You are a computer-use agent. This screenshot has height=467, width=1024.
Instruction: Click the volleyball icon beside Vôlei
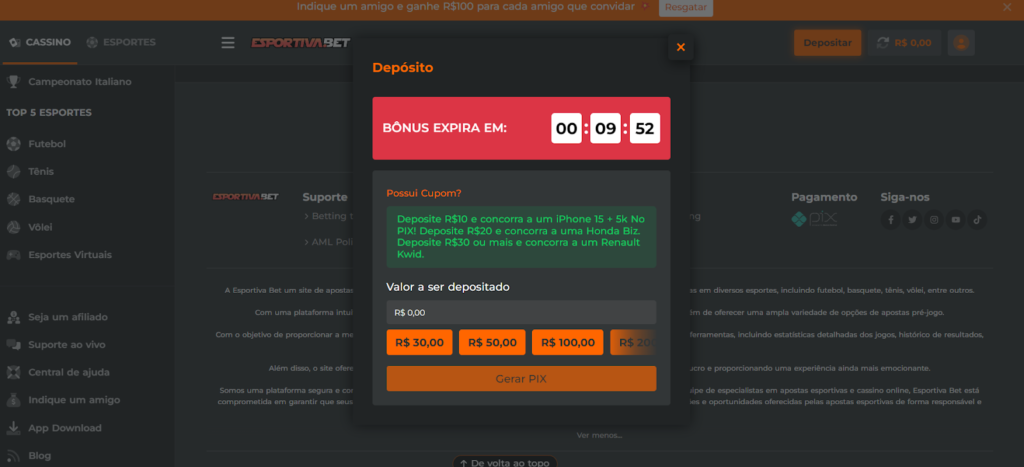tap(13, 227)
